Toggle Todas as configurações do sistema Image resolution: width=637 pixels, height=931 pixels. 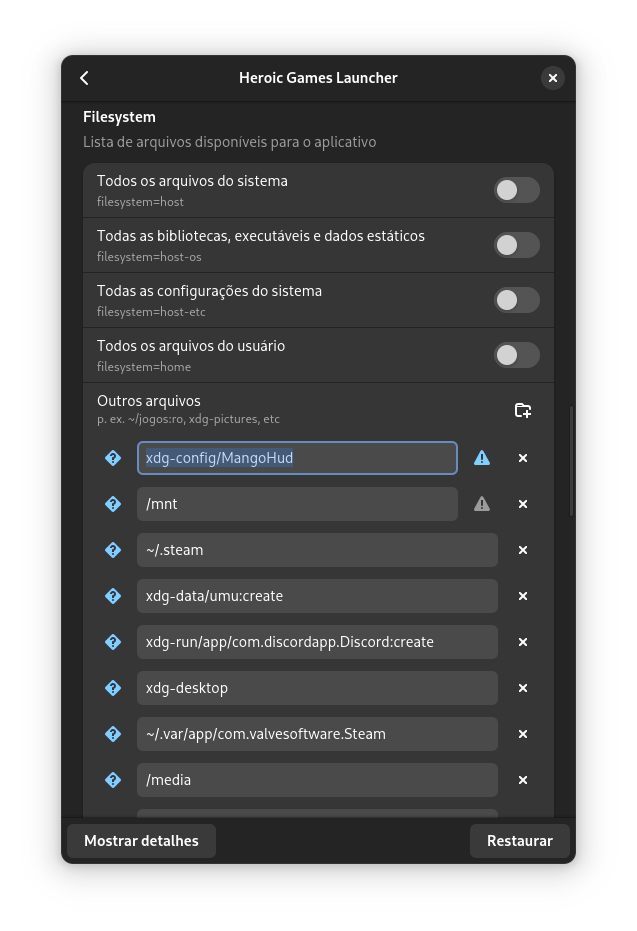coord(516,300)
